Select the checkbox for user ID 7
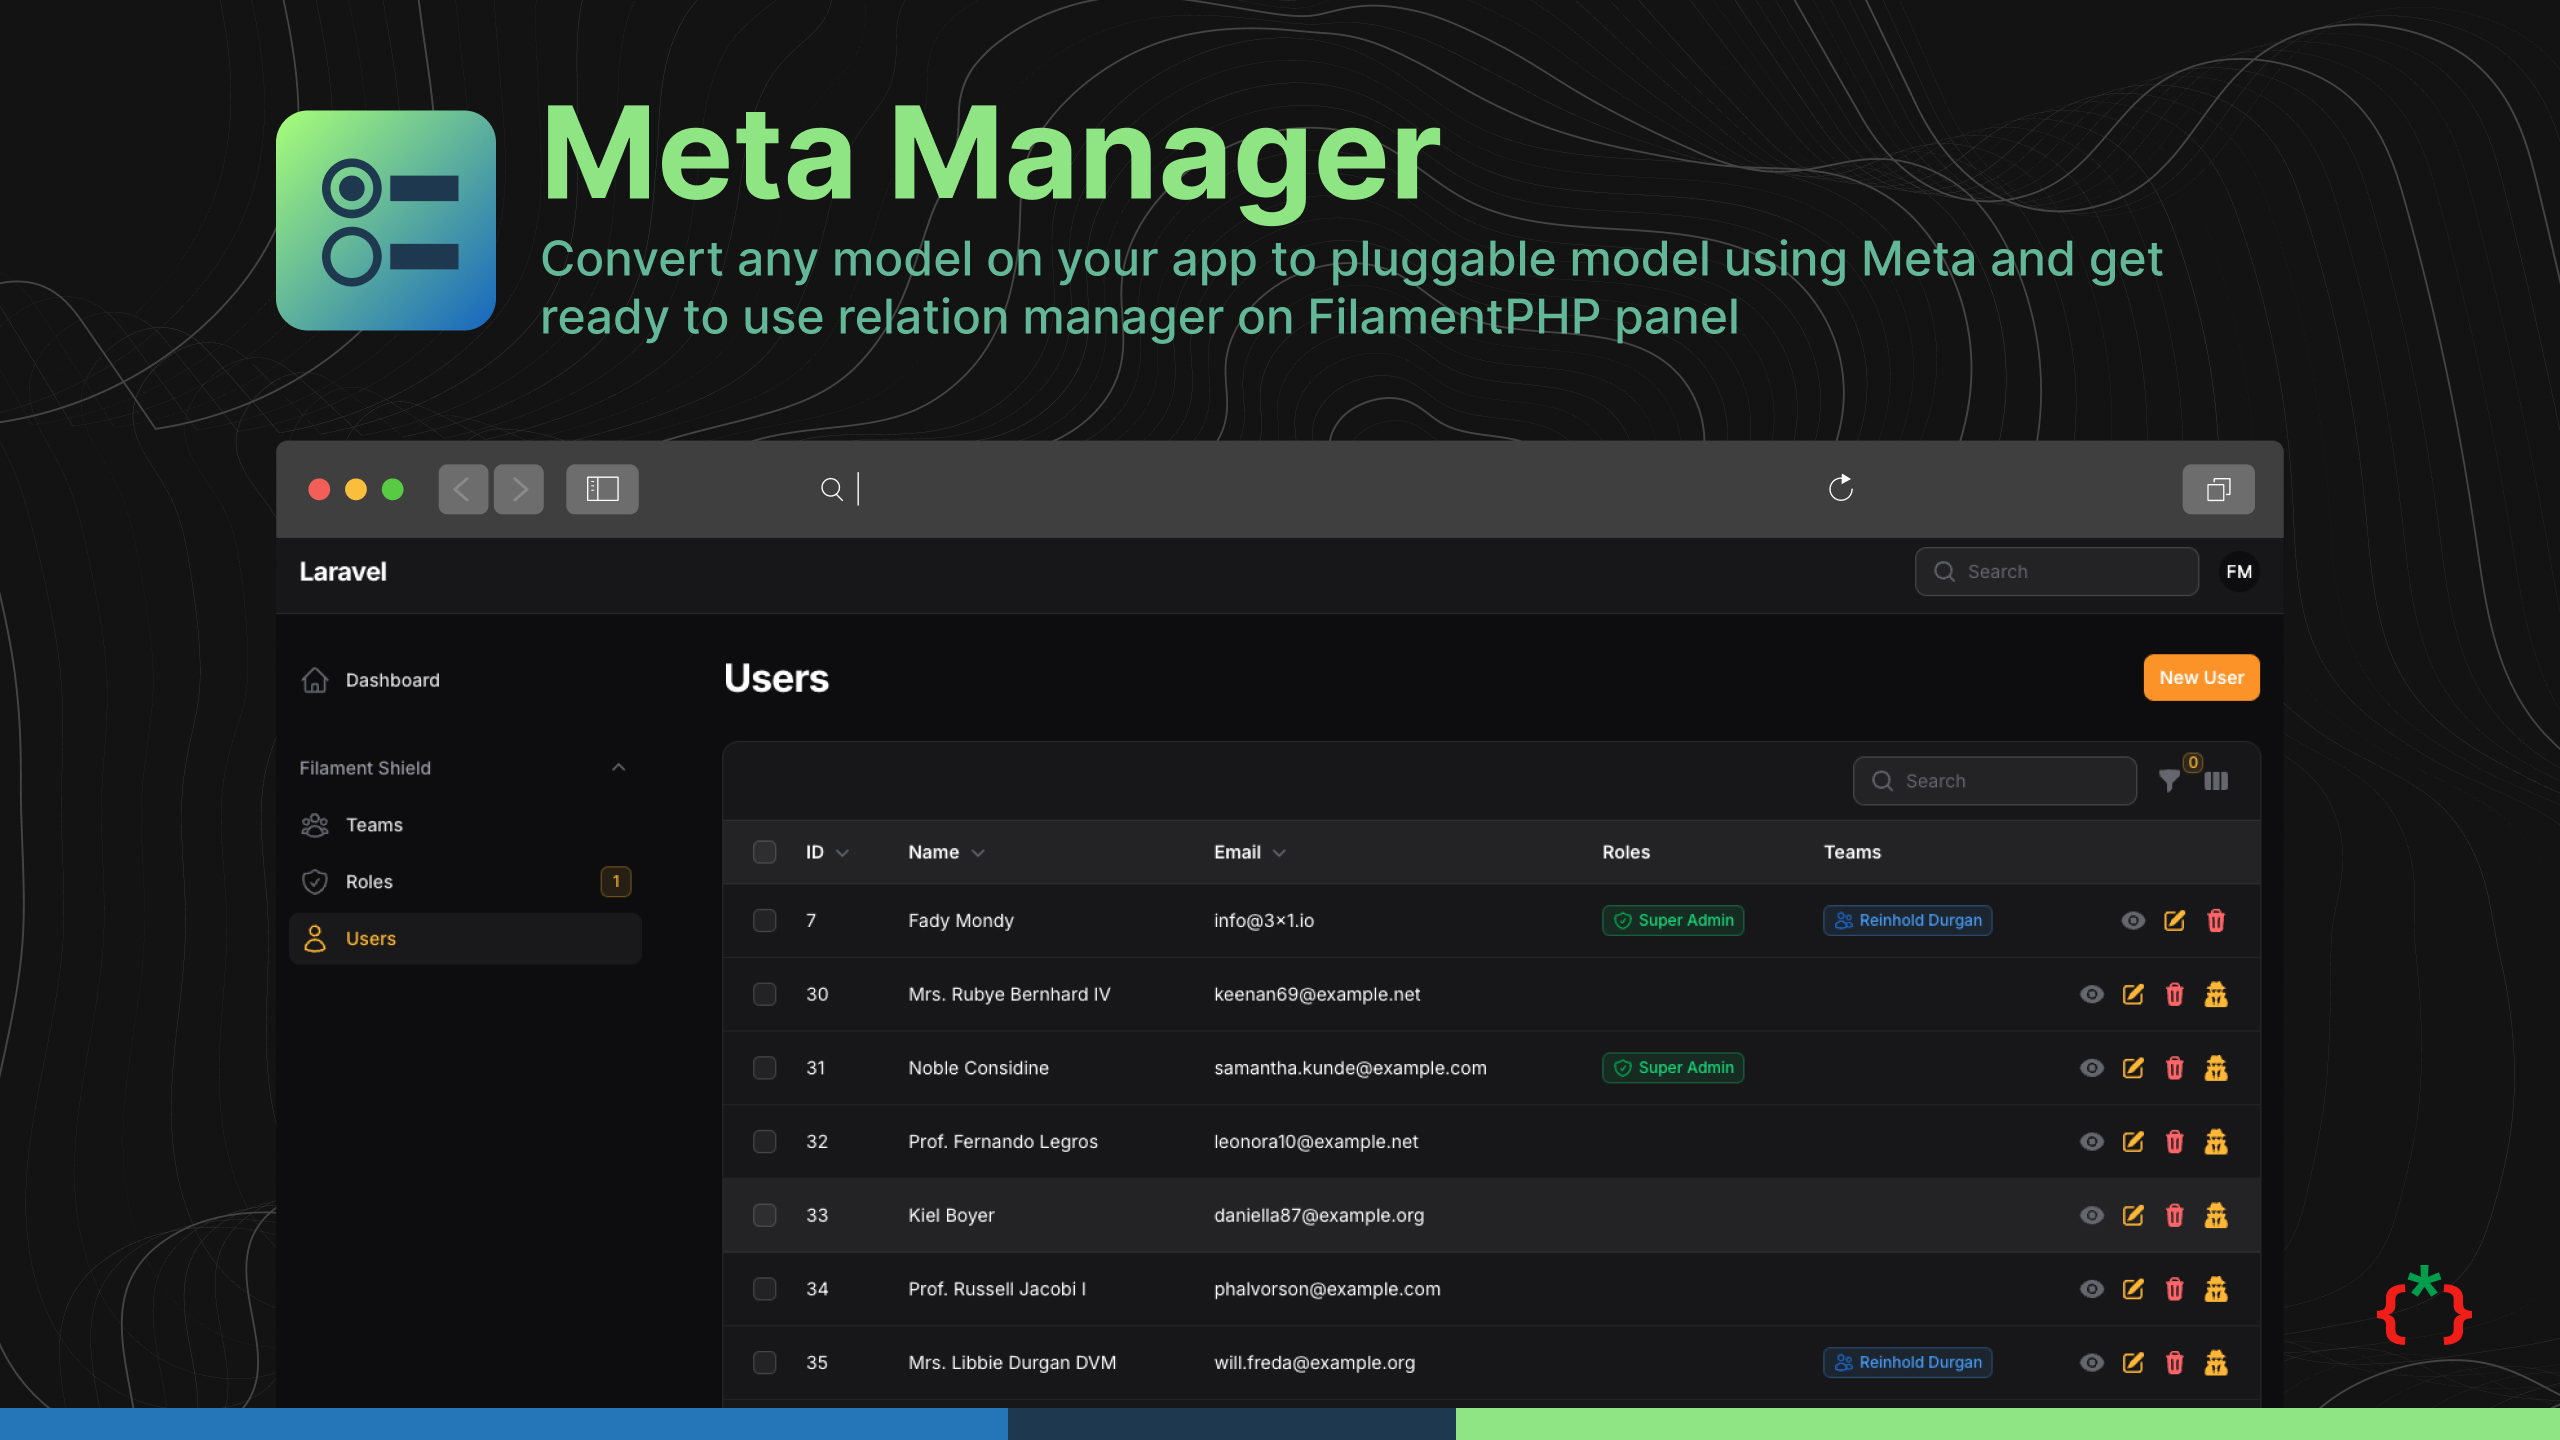This screenshot has height=1440, width=2560. coord(764,920)
